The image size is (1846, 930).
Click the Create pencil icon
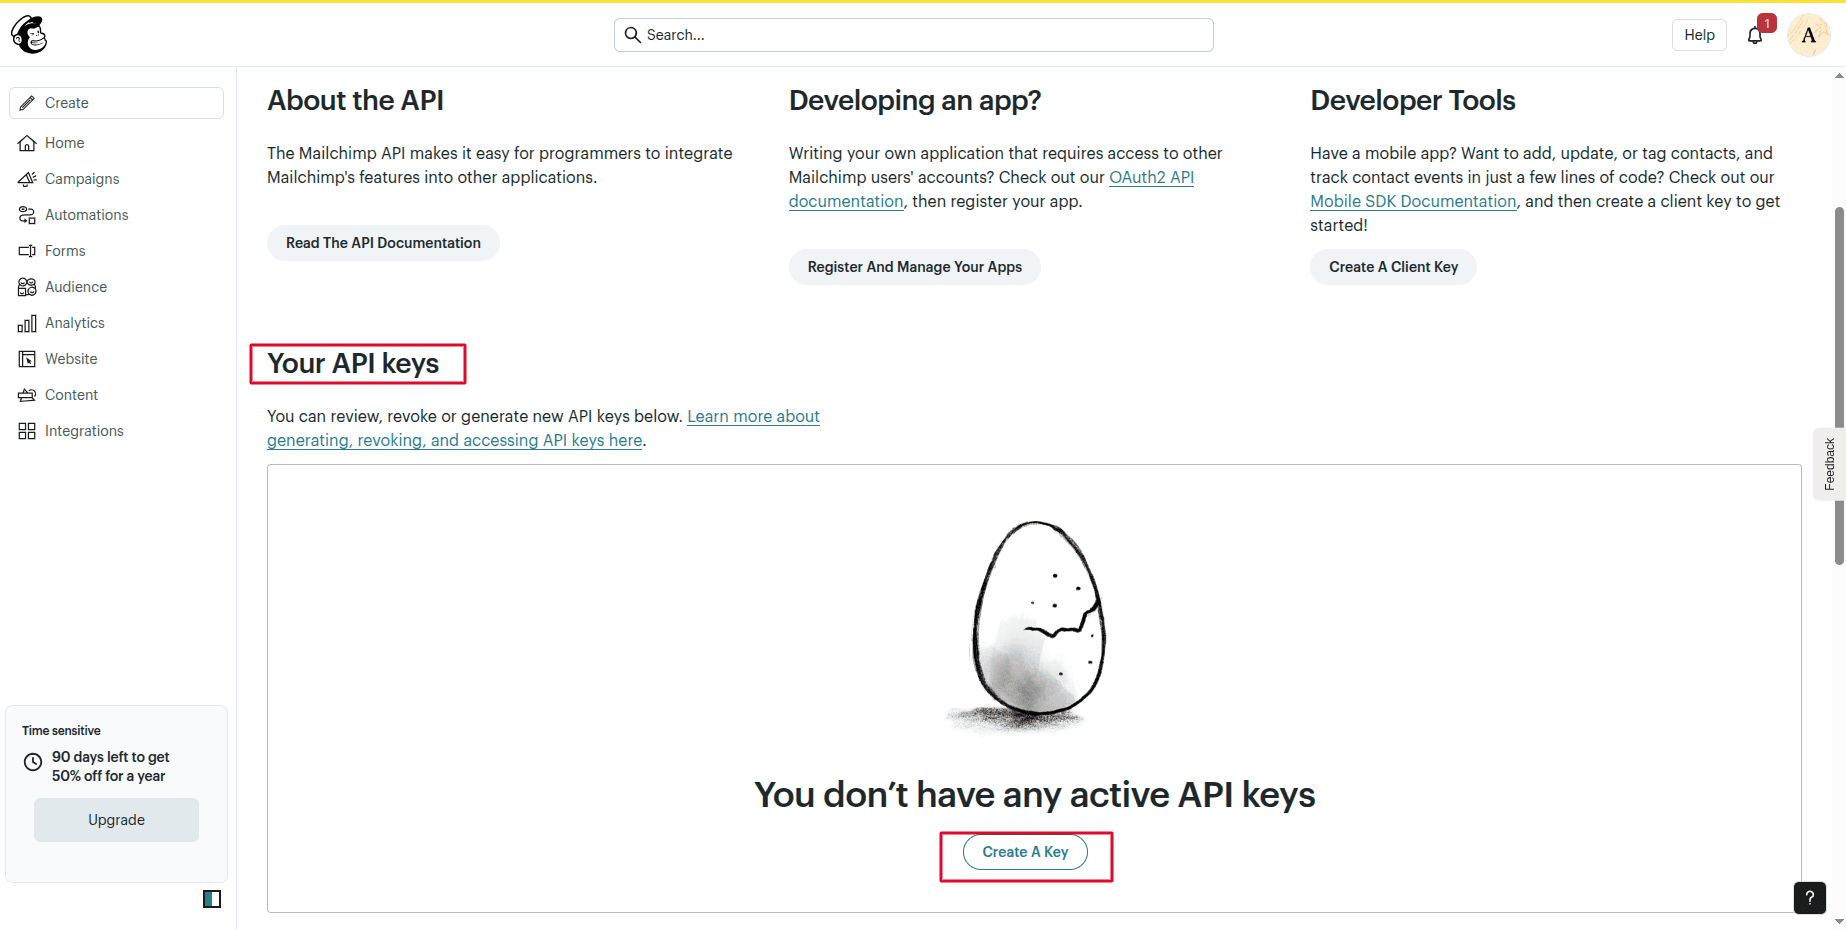coord(27,103)
